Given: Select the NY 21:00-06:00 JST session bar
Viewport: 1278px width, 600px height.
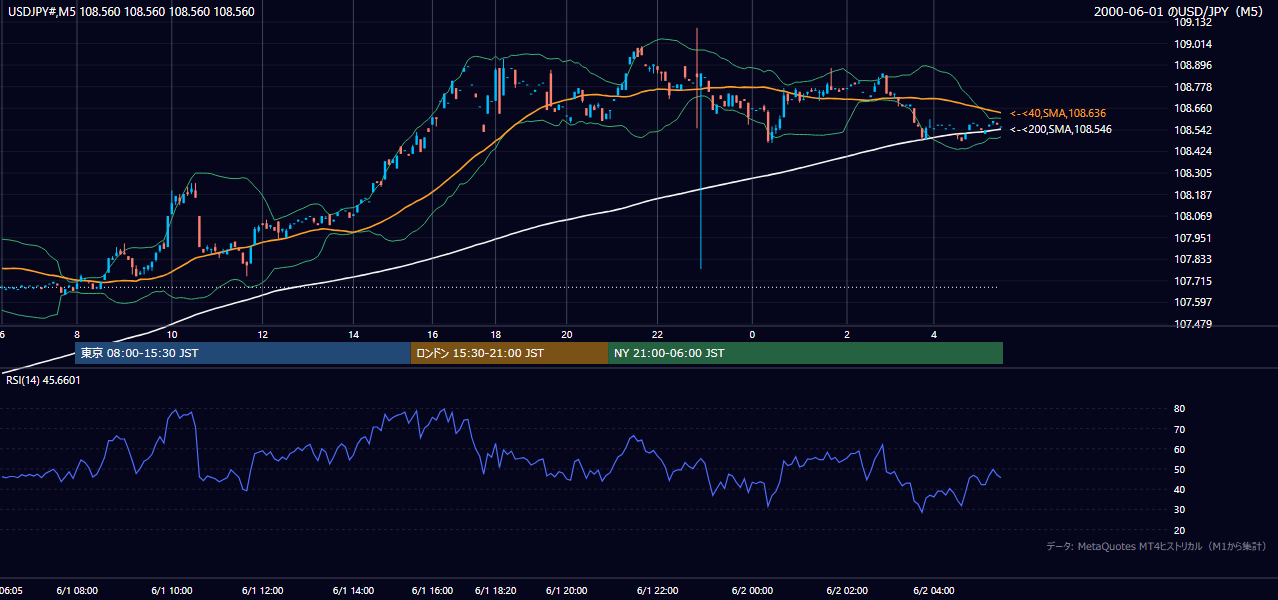Looking at the screenshot, I should [x=805, y=353].
